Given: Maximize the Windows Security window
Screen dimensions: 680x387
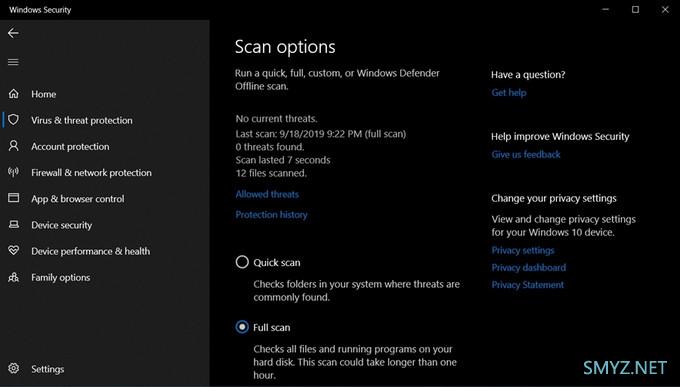Looking at the screenshot, I should coord(635,9).
